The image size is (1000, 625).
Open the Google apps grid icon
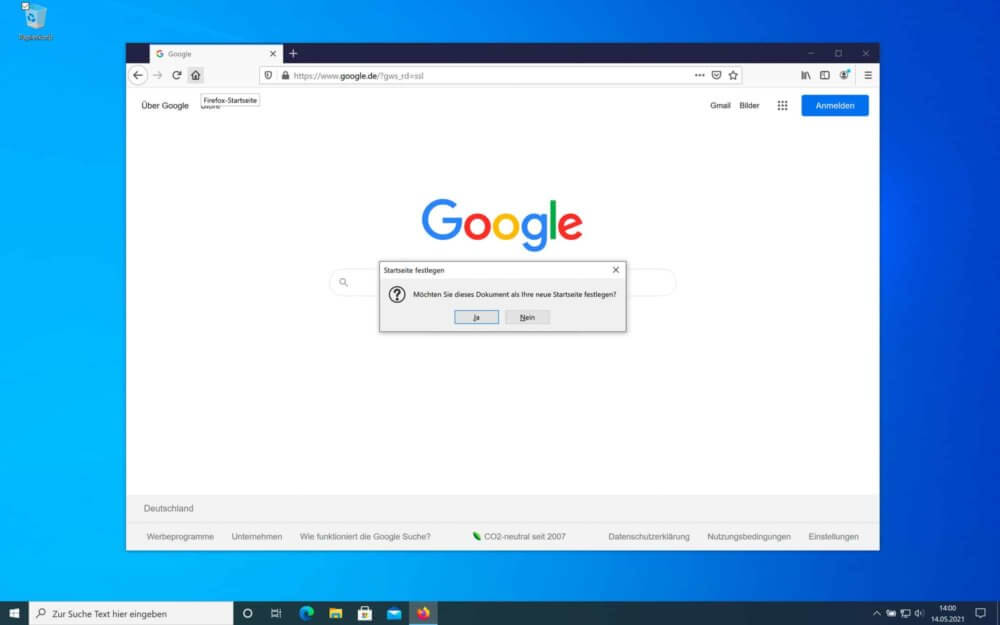click(x=783, y=105)
